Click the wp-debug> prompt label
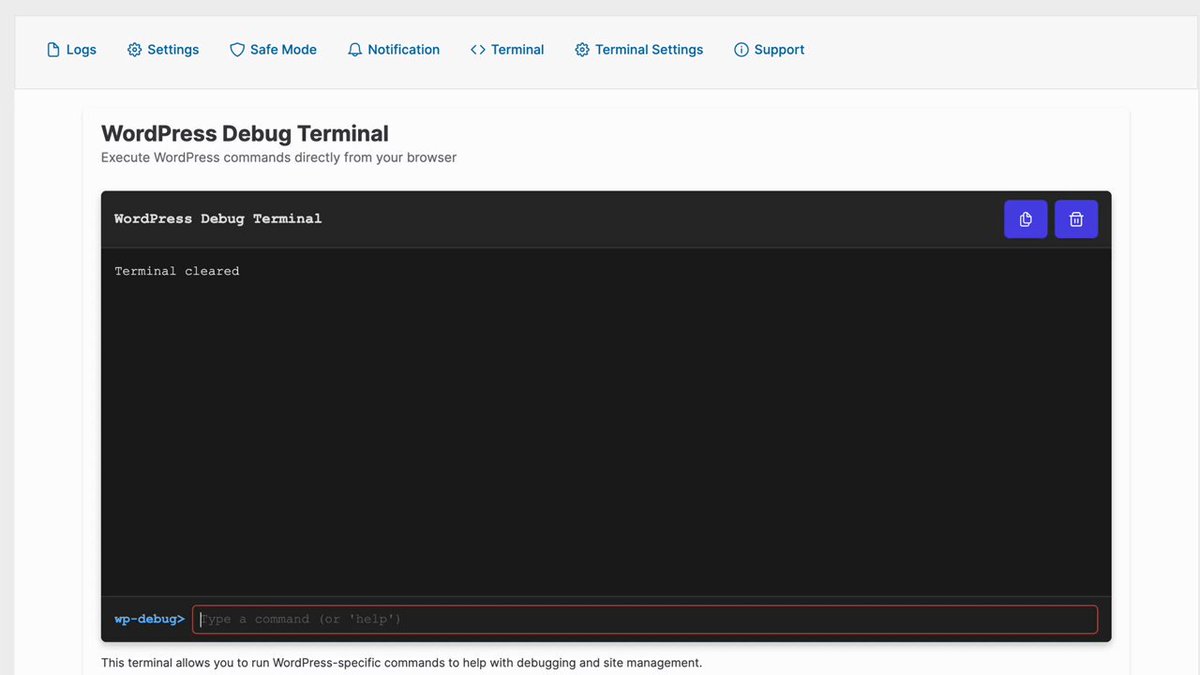The image size is (1200, 675). (x=149, y=619)
